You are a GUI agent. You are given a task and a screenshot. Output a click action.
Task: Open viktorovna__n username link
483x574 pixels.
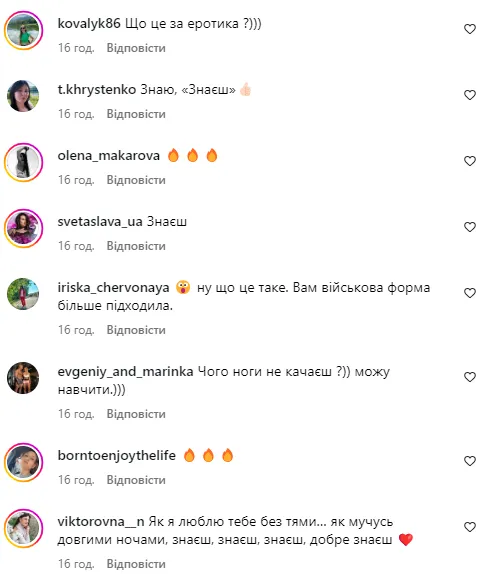pos(101,521)
